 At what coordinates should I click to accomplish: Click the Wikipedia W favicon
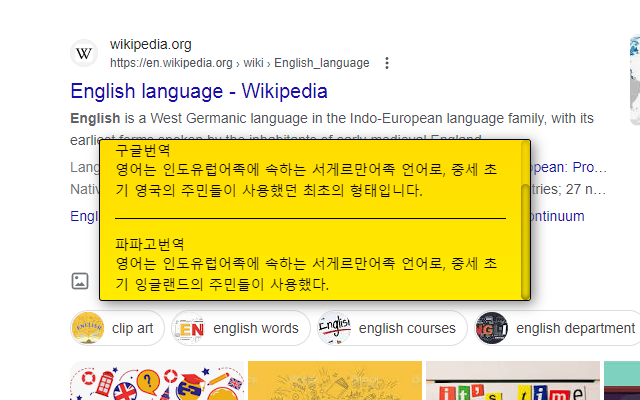pyautogui.click(x=84, y=53)
